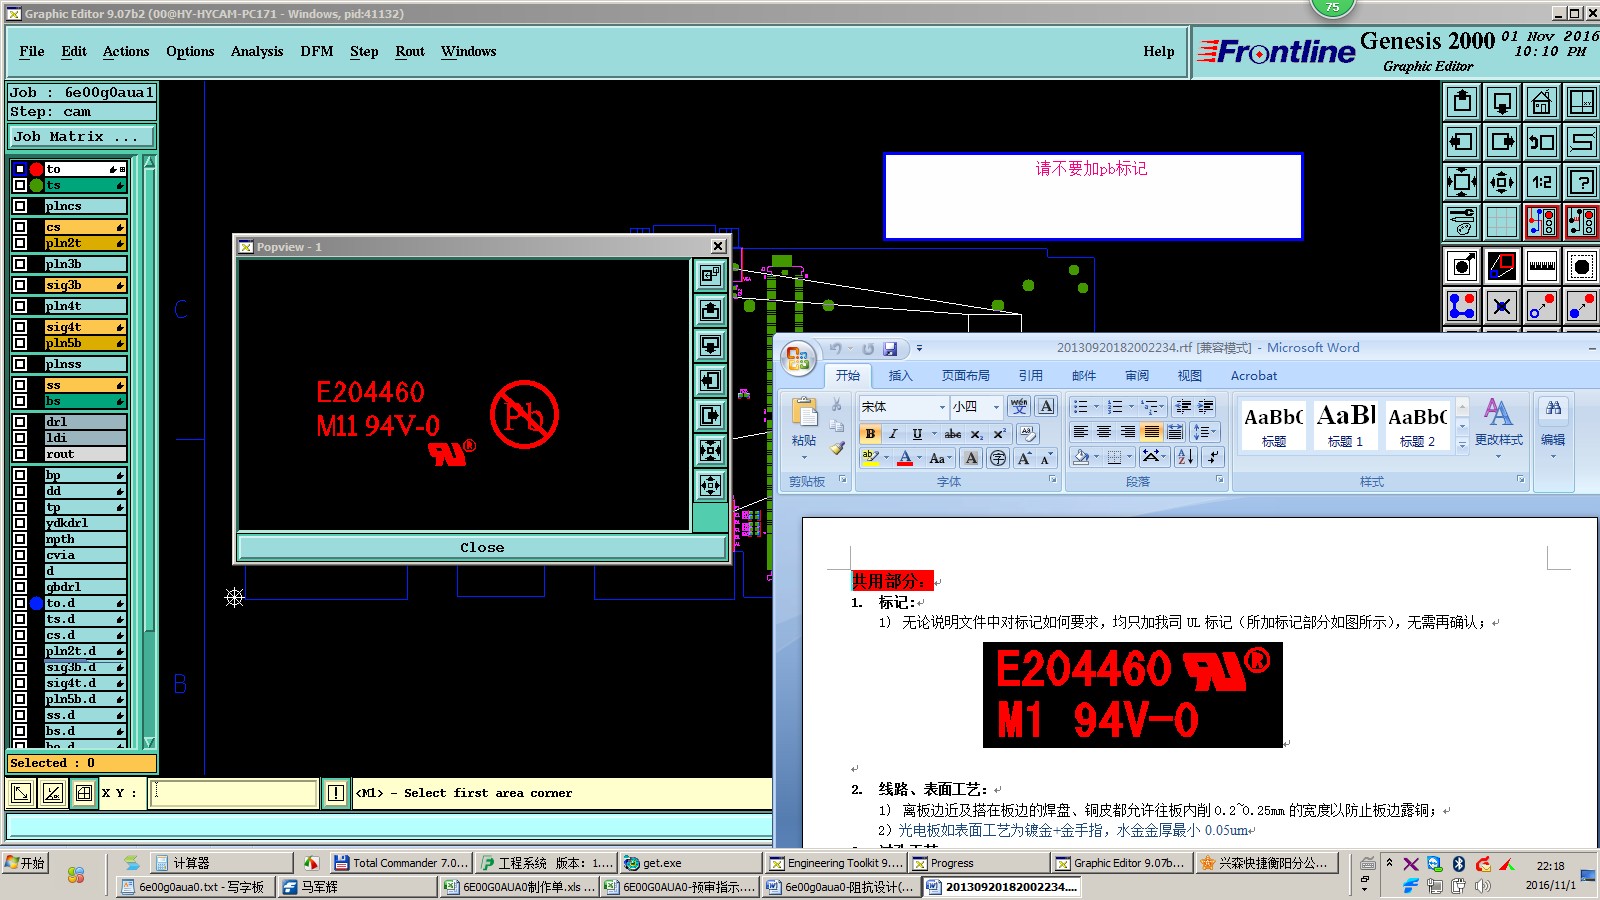Screen dimensions: 1600x900
Task: Click the pan right icon in the view toolbar
Action: tap(1501, 142)
